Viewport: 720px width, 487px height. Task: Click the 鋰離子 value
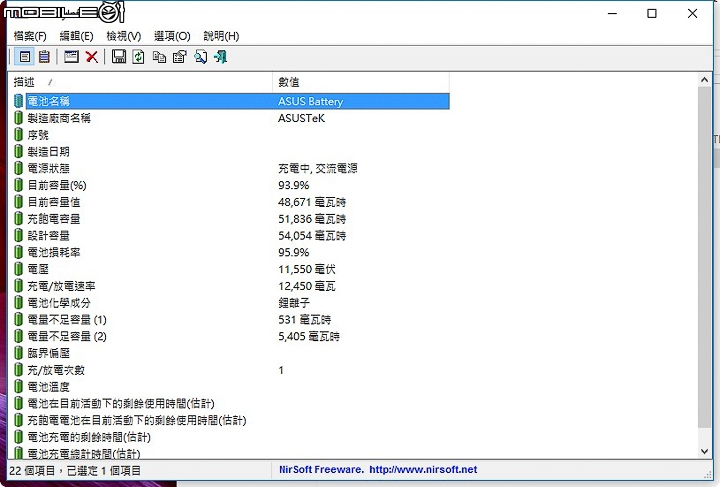(294, 303)
